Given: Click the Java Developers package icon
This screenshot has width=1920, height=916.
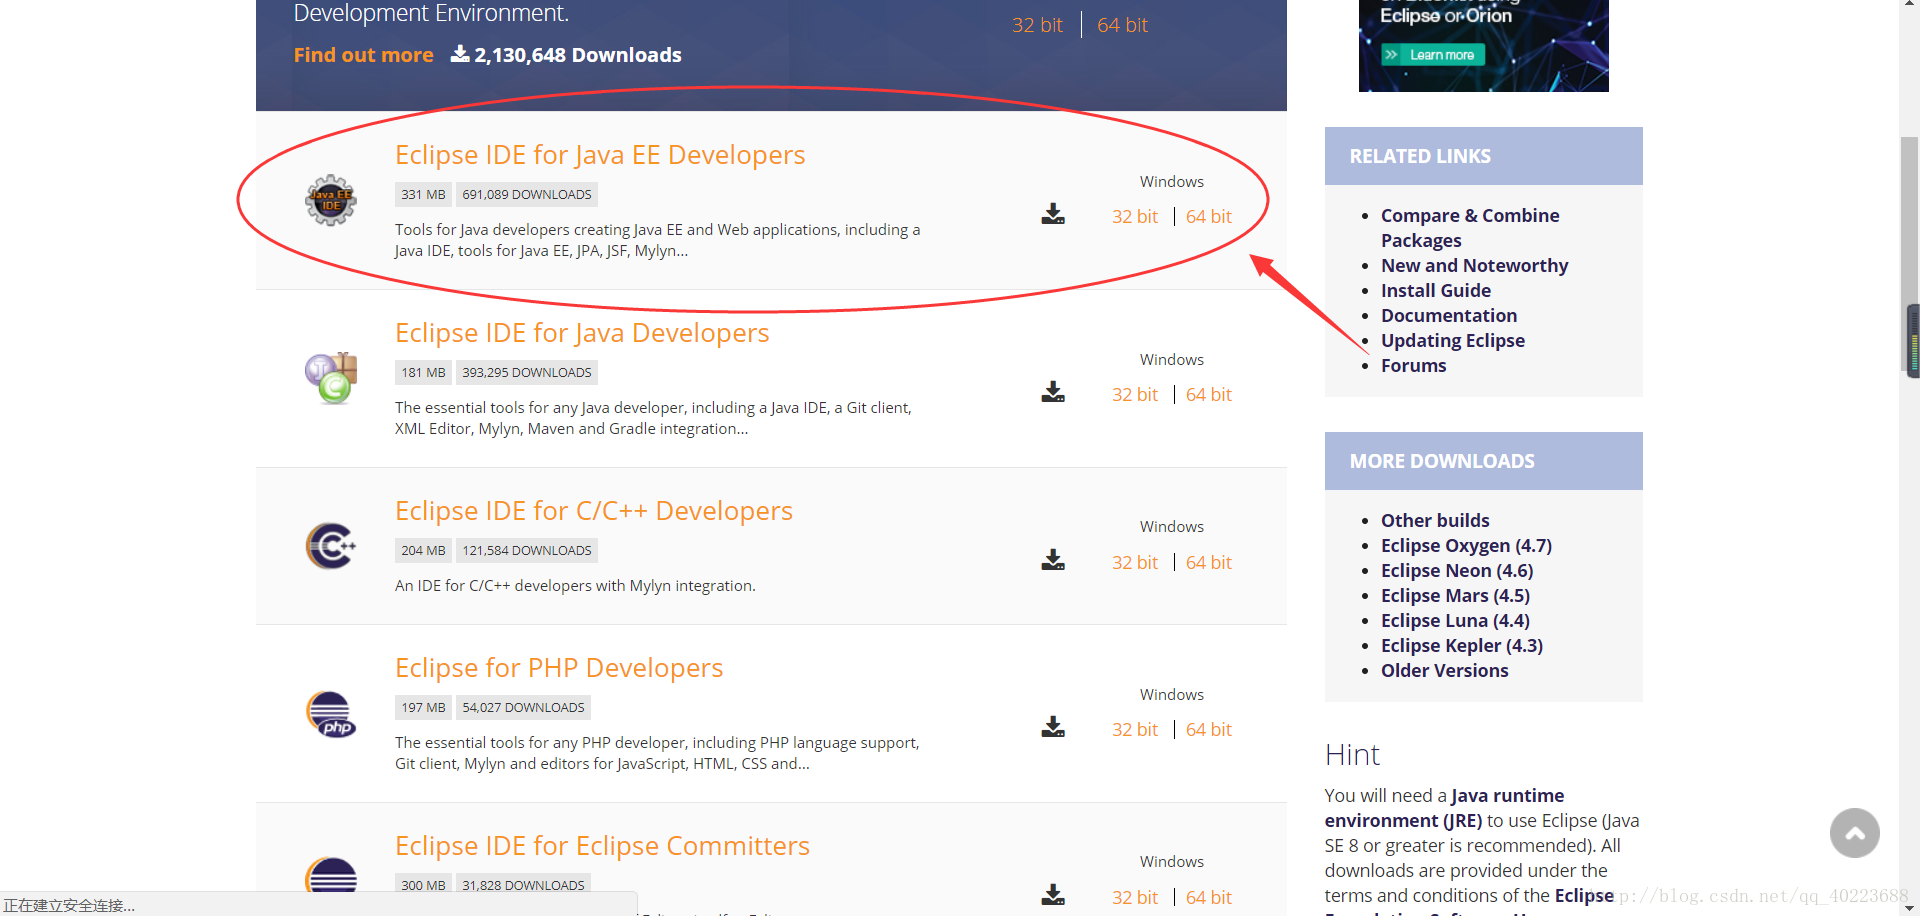Looking at the screenshot, I should coord(331,378).
